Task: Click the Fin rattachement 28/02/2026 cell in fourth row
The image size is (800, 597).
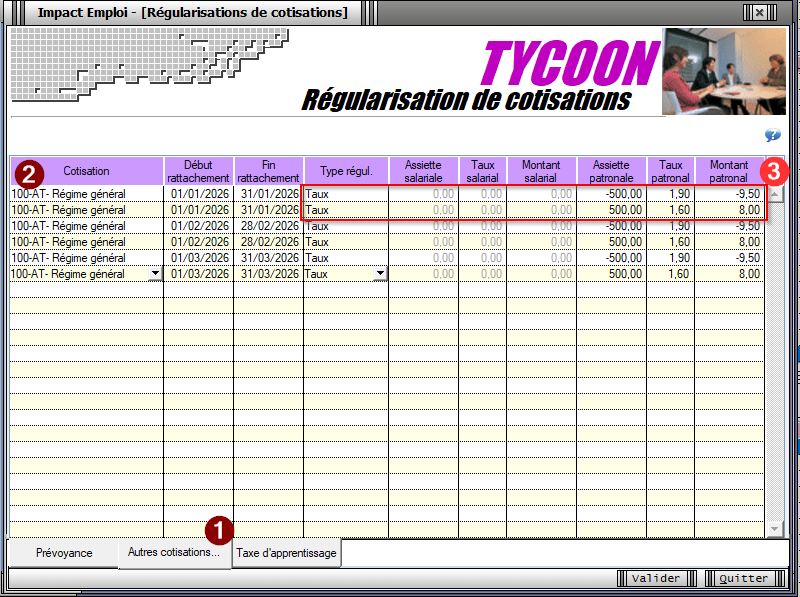Action: tap(269, 242)
